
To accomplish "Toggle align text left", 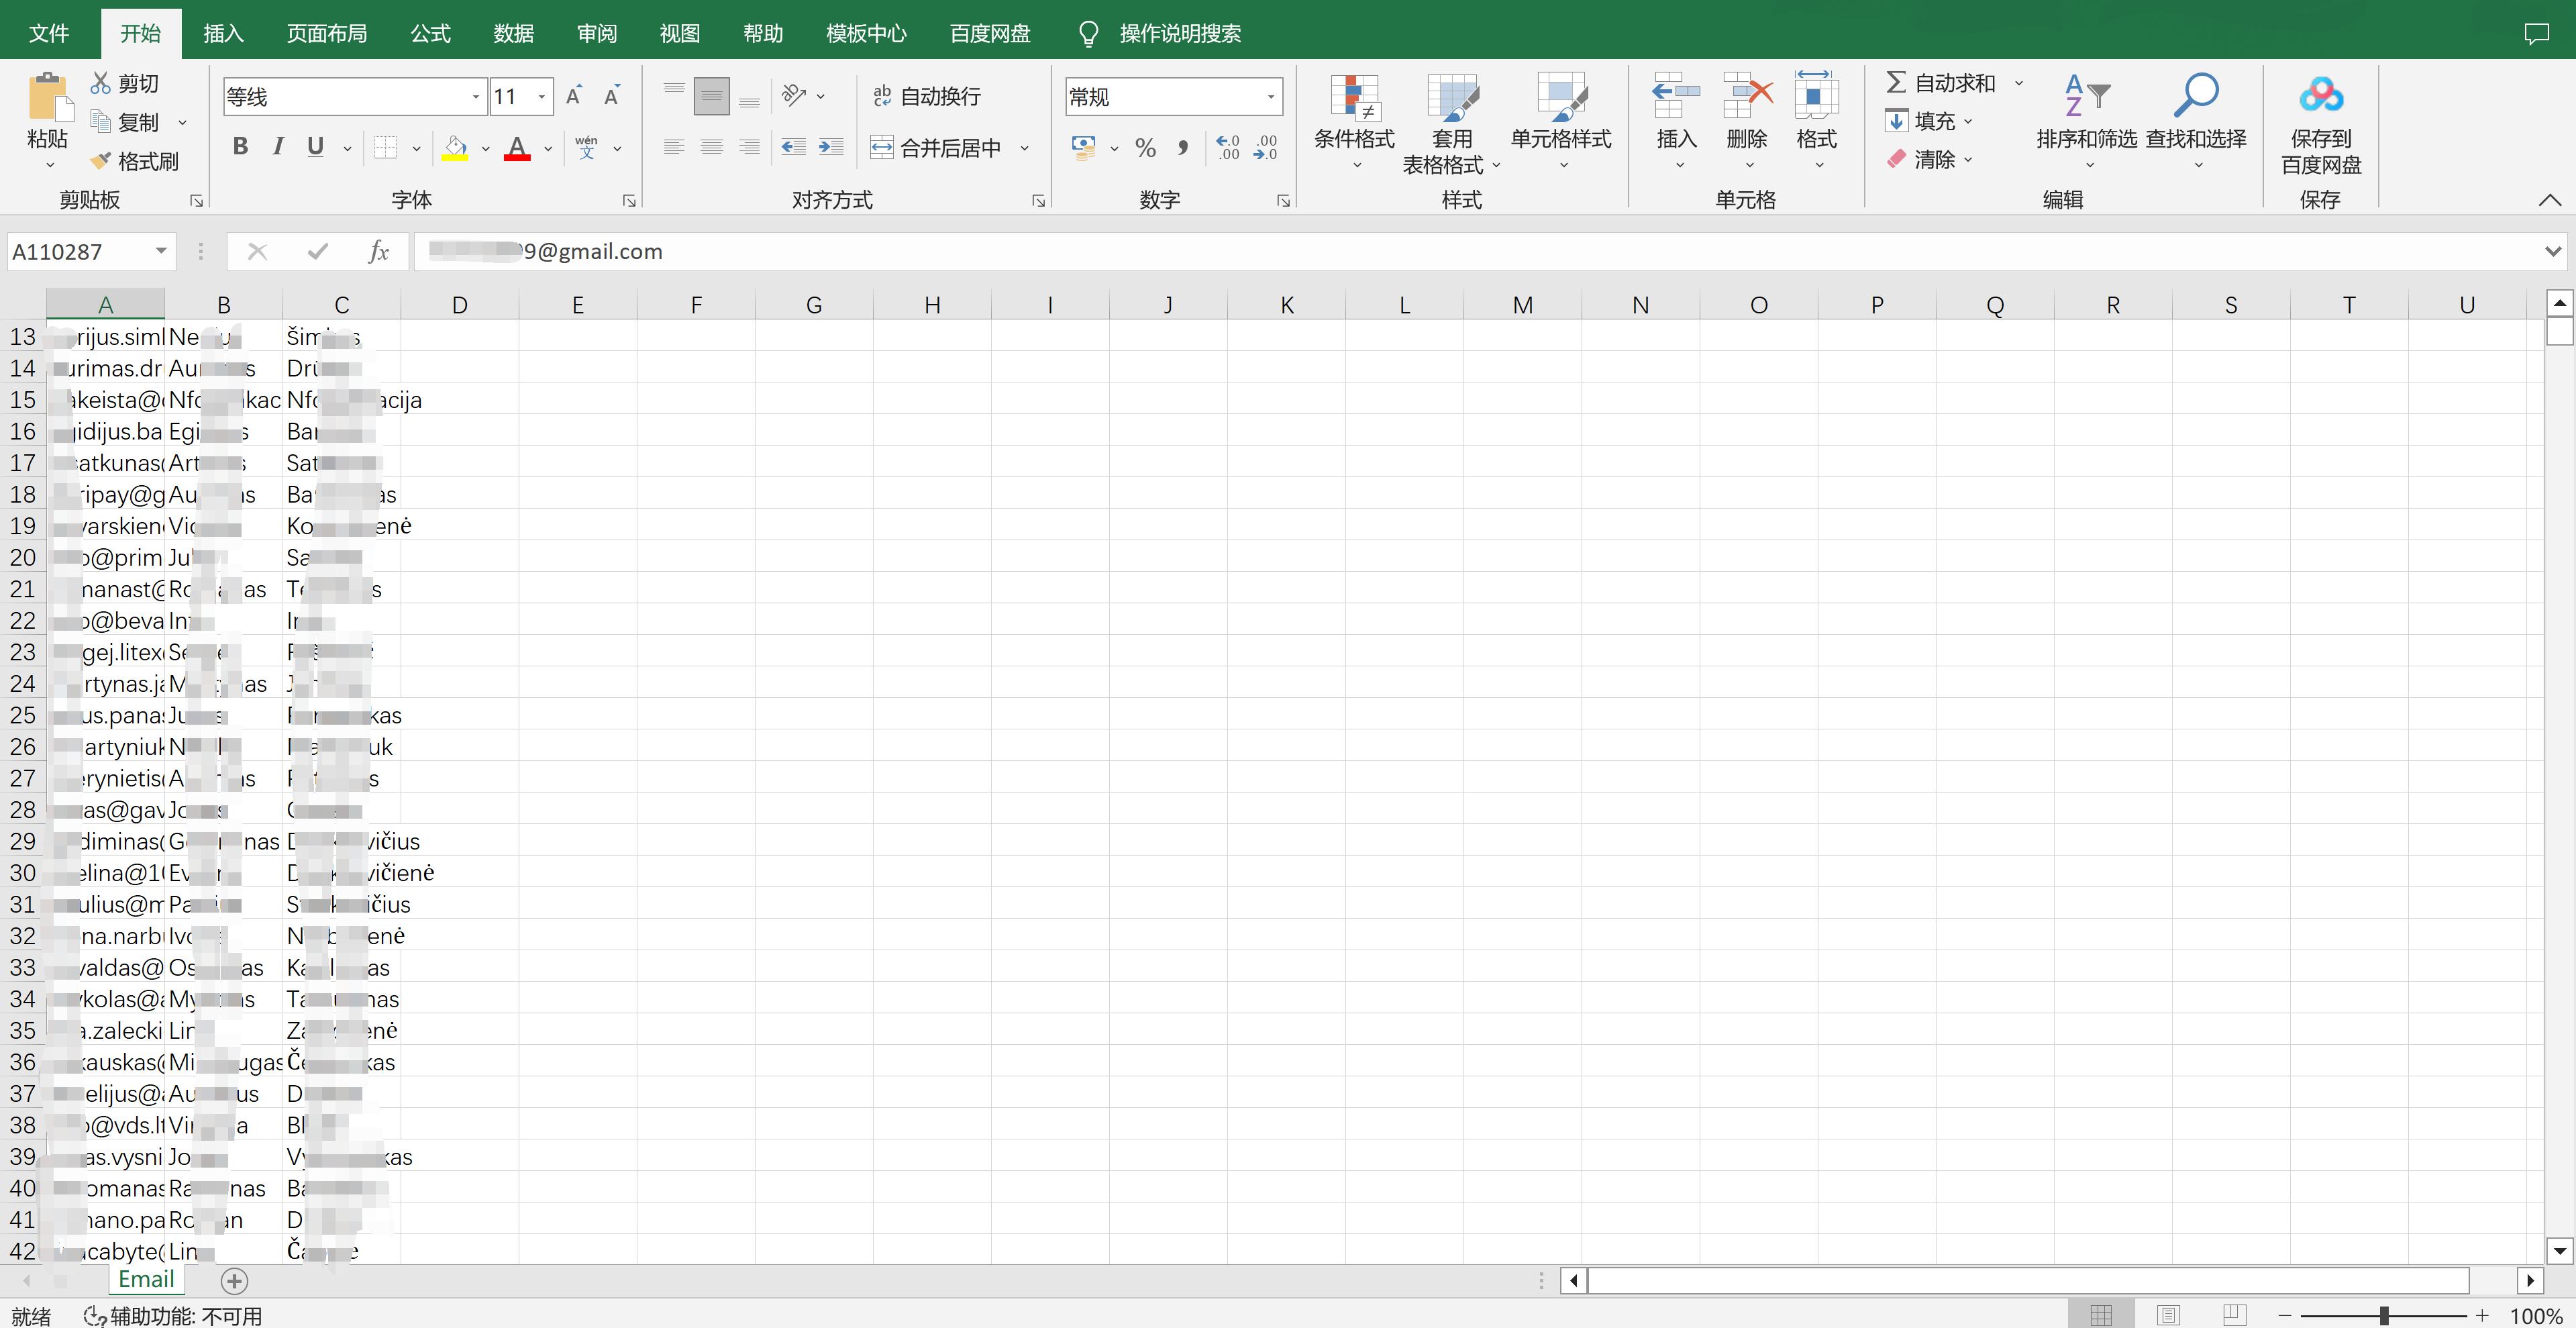I will coord(674,148).
